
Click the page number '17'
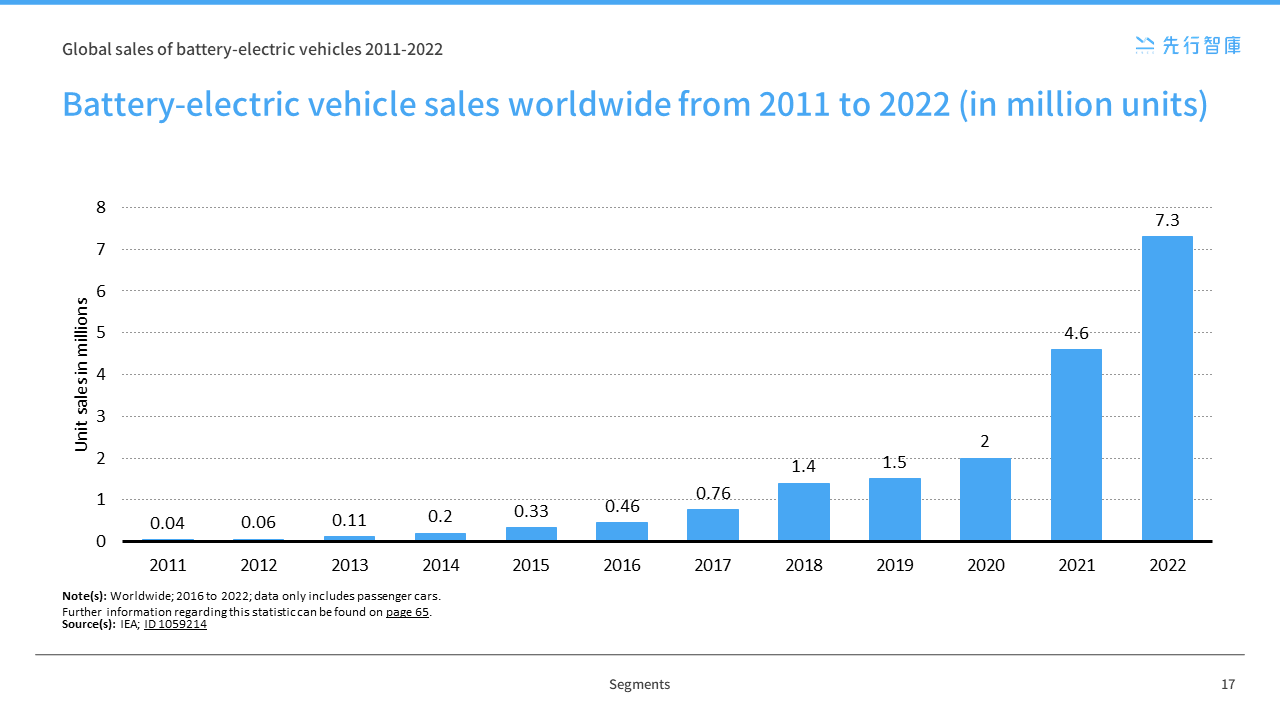[x=1229, y=685]
